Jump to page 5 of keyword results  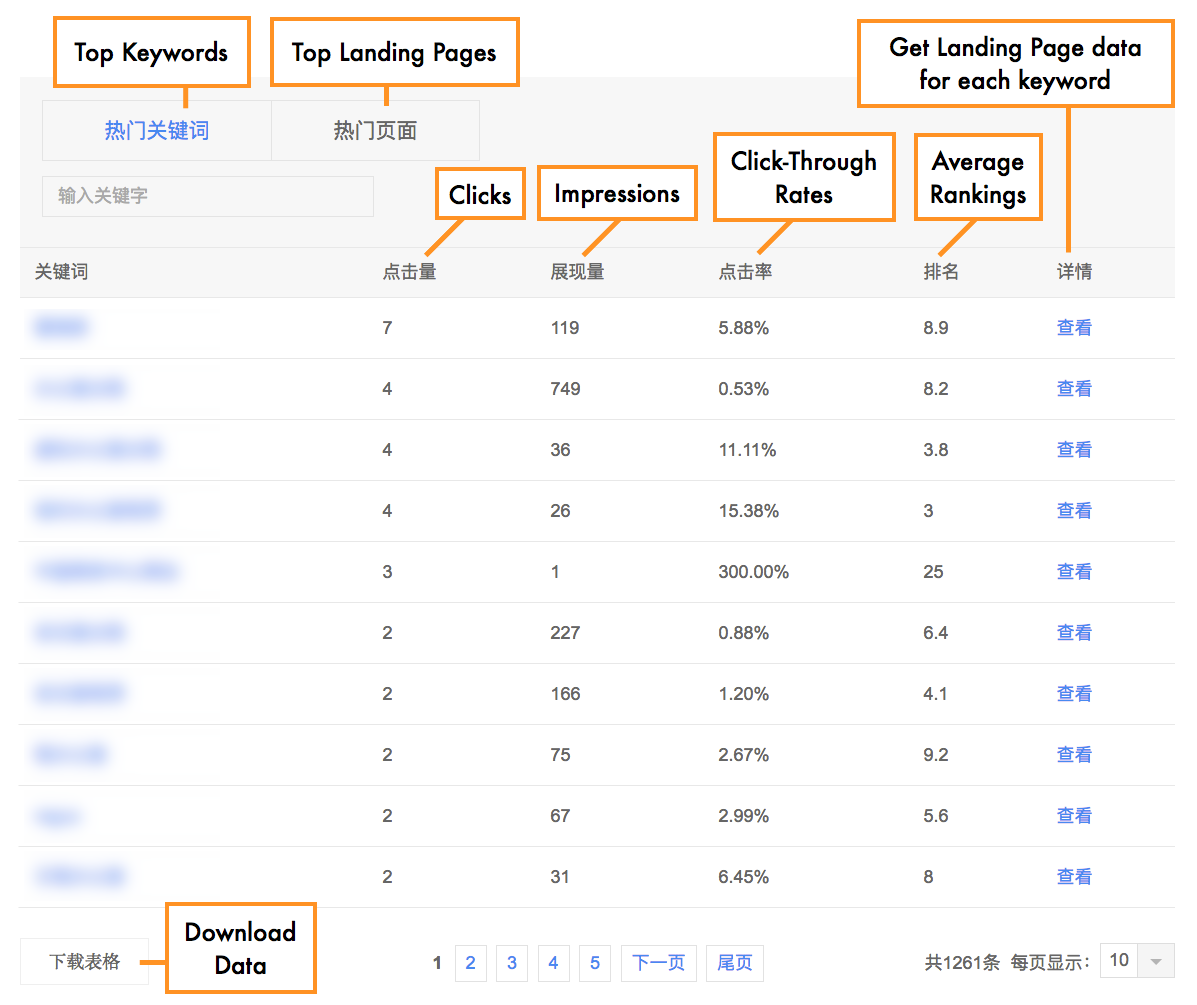tap(594, 963)
